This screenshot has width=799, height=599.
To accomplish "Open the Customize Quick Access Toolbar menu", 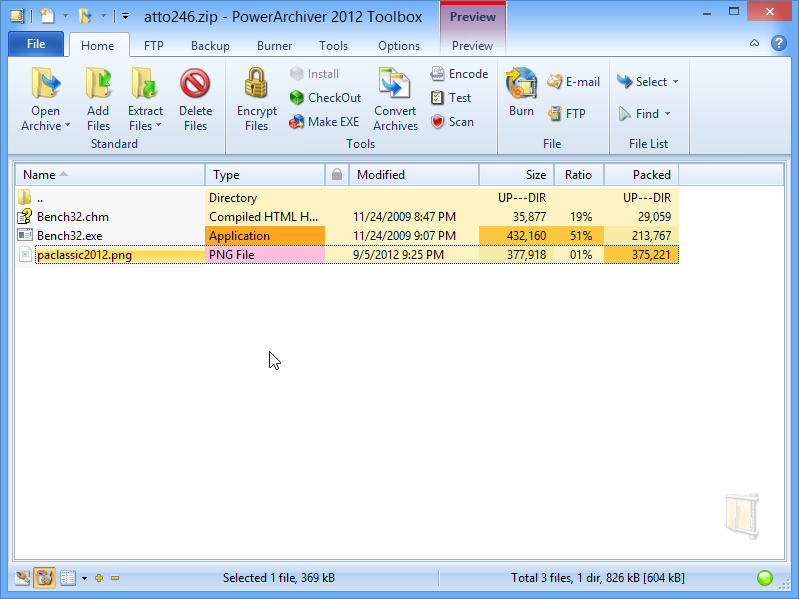I will [125, 16].
